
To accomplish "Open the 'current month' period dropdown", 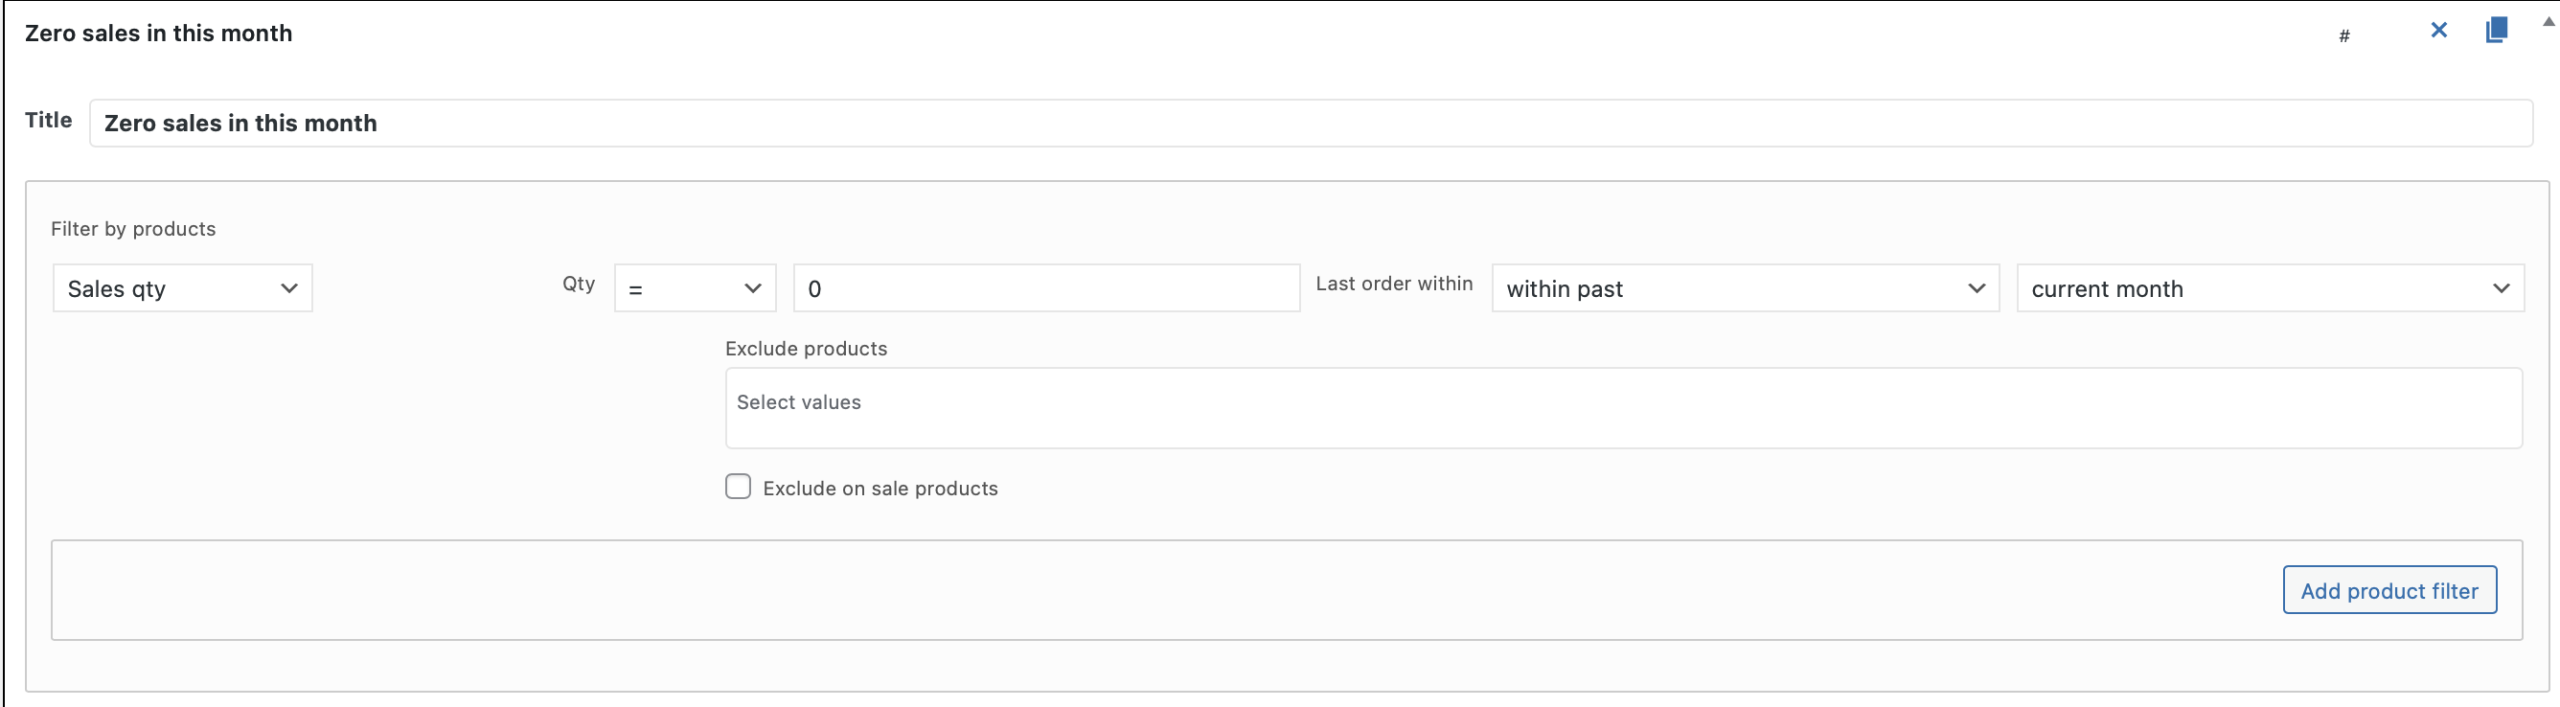I will point(2270,289).
